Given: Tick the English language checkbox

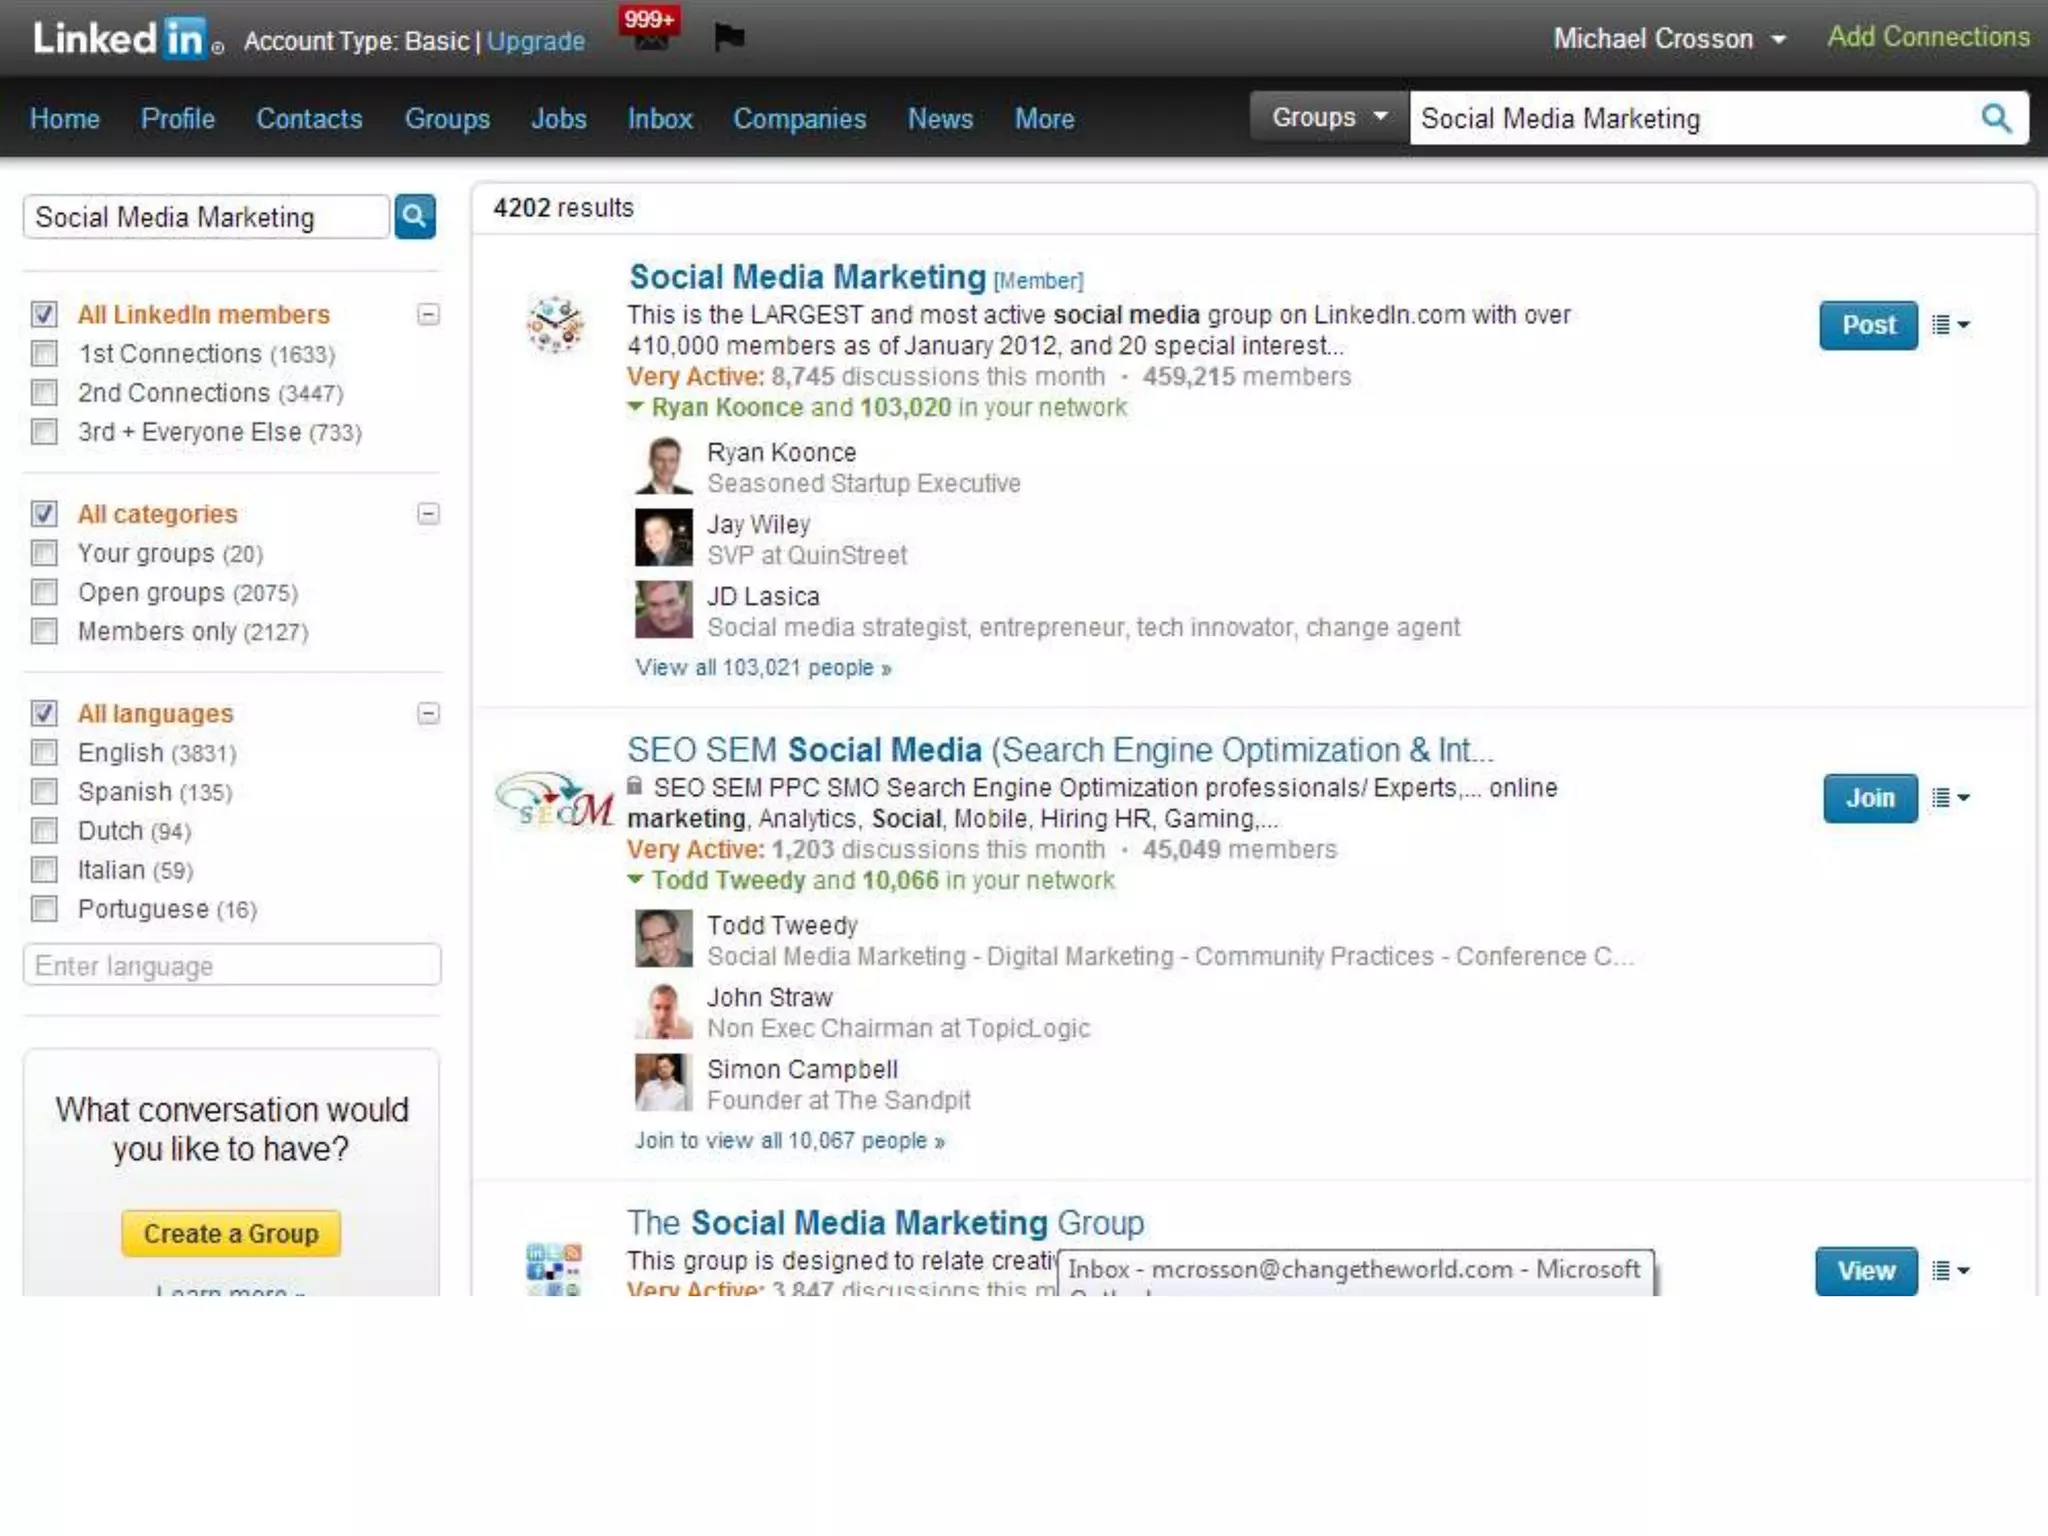Looking at the screenshot, I should (x=44, y=753).
